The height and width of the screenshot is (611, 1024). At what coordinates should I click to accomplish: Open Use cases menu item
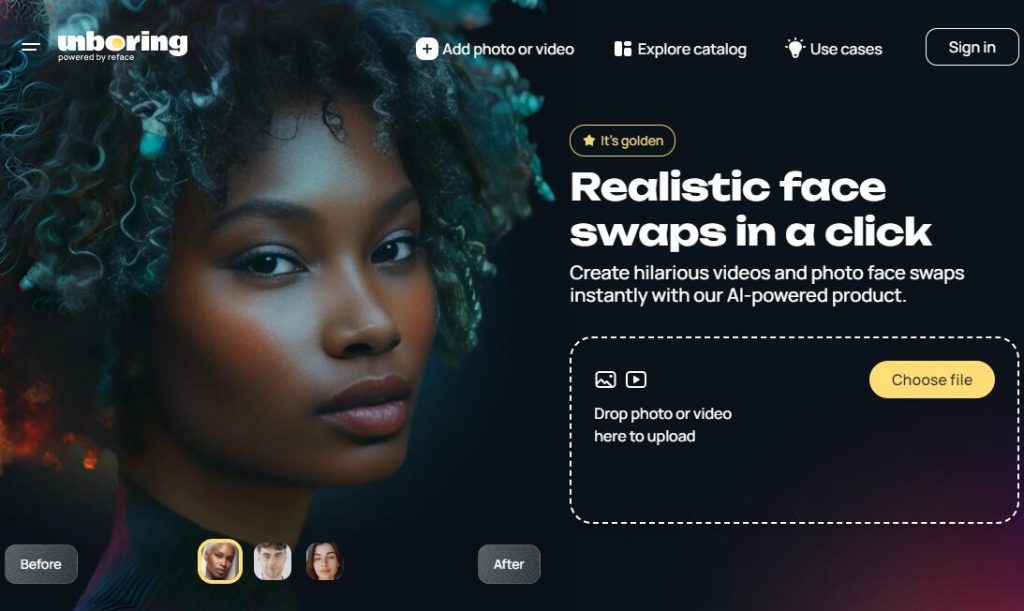pos(833,49)
